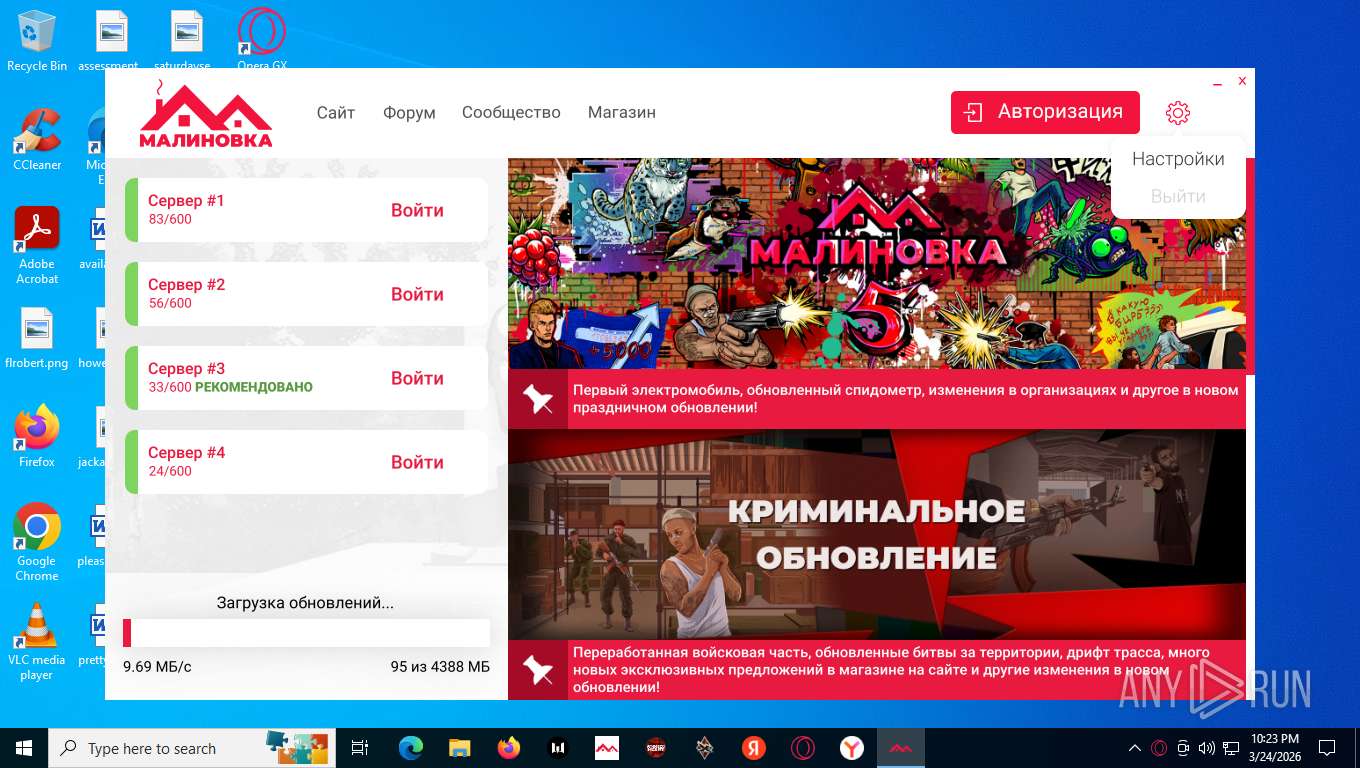Click the Сервер #3 title text

[x=186, y=369]
